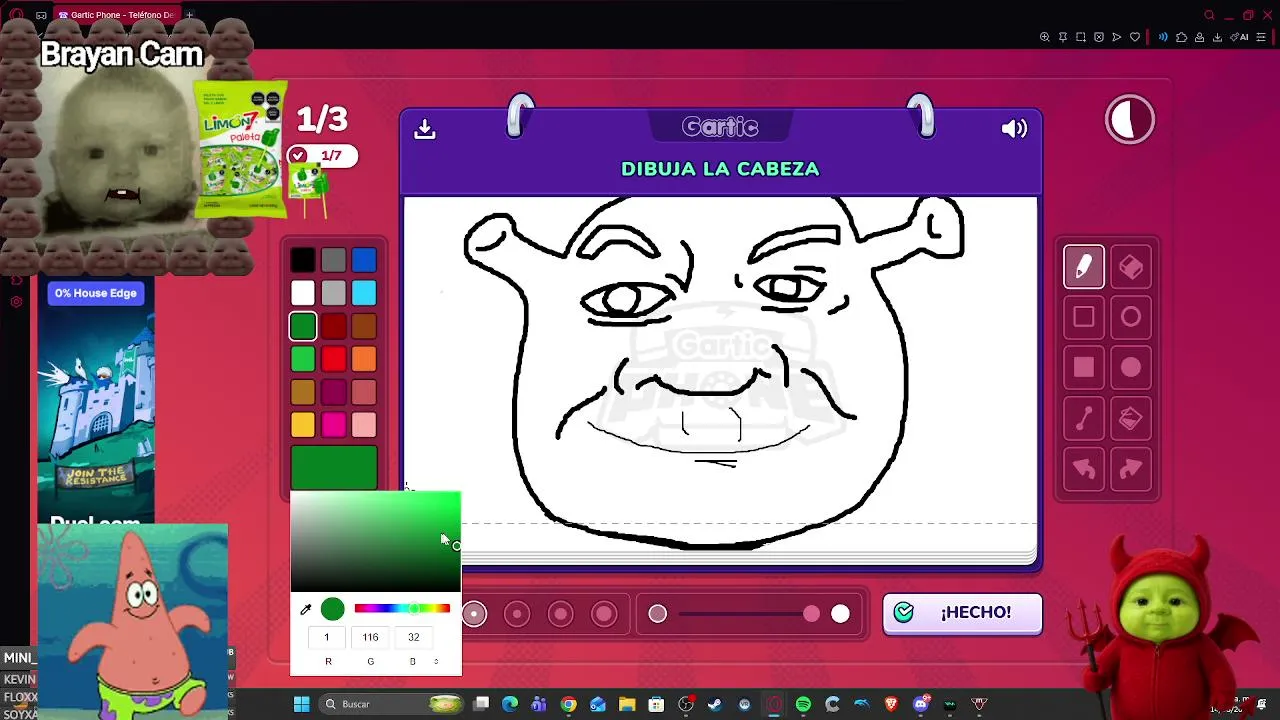Screen dimensions: 1280x720
Task: Open the Windows Start menu
Action: coord(301,704)
